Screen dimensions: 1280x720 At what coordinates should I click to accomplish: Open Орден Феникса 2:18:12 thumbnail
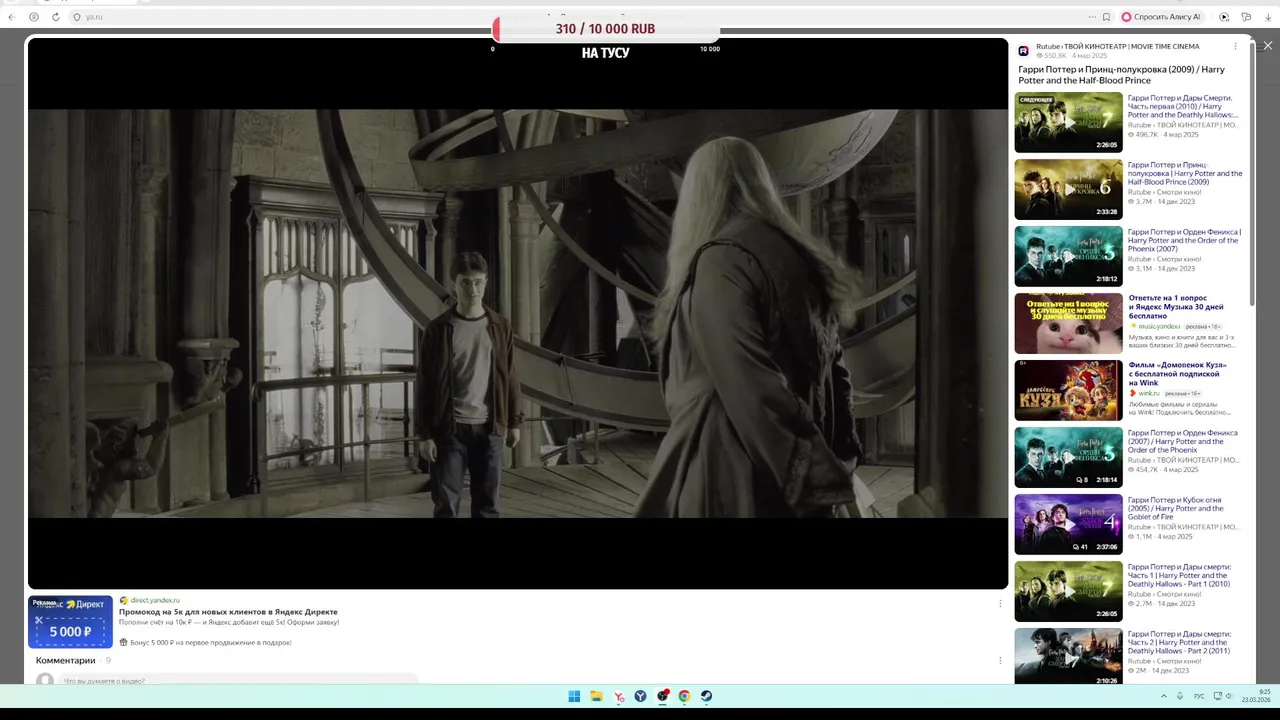tap(1068, 256)
